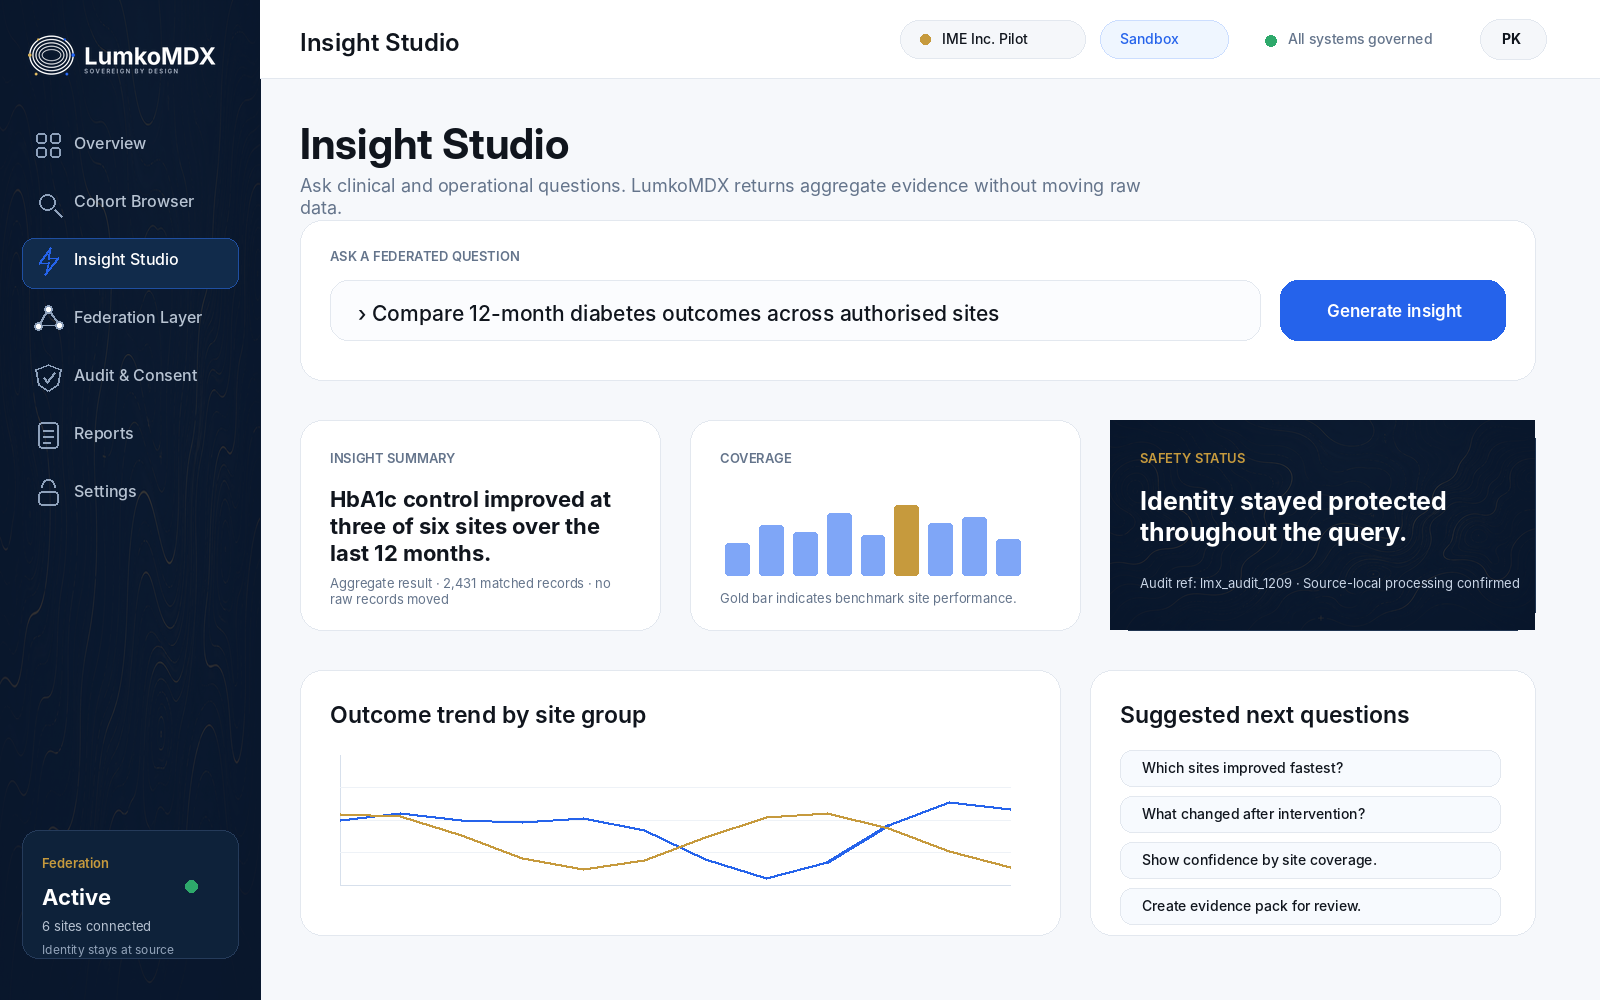Image resolution: width=1600 pixels, height=1000 pixels.
Task: Click the Insight Studio lightning icon
Action: click(x=49, y=261)
